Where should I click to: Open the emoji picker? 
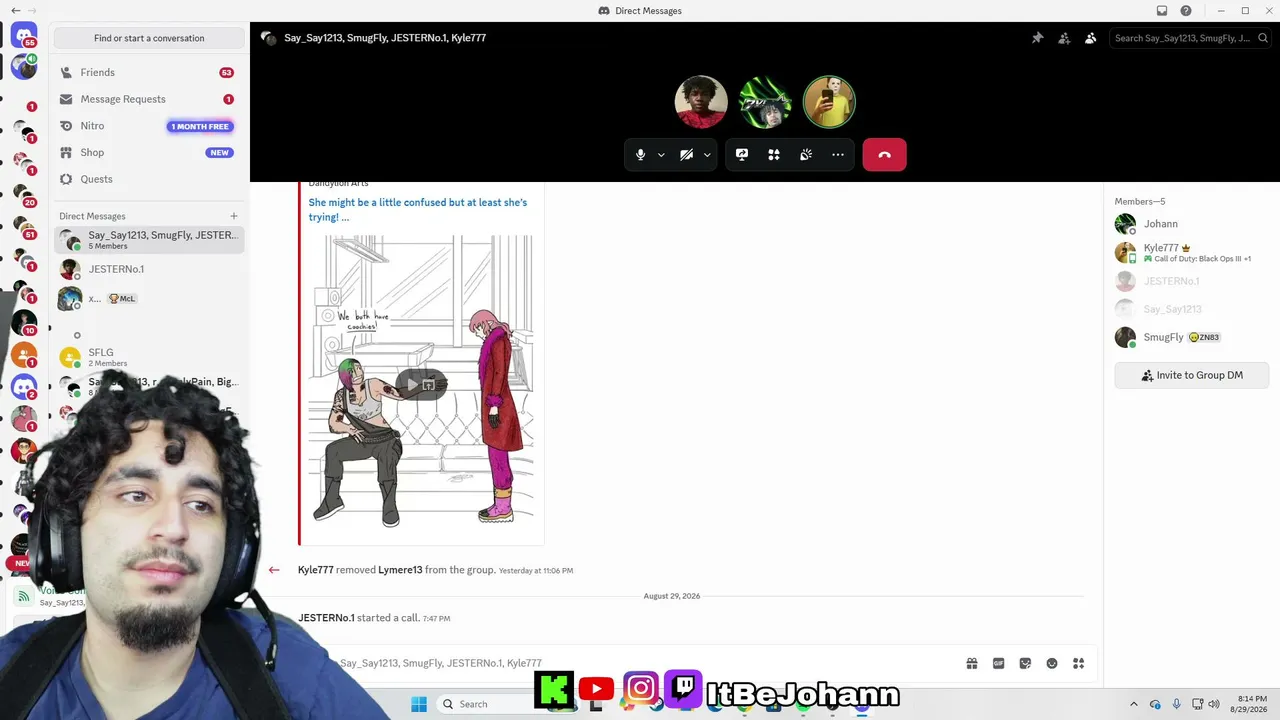[1052, 663]
